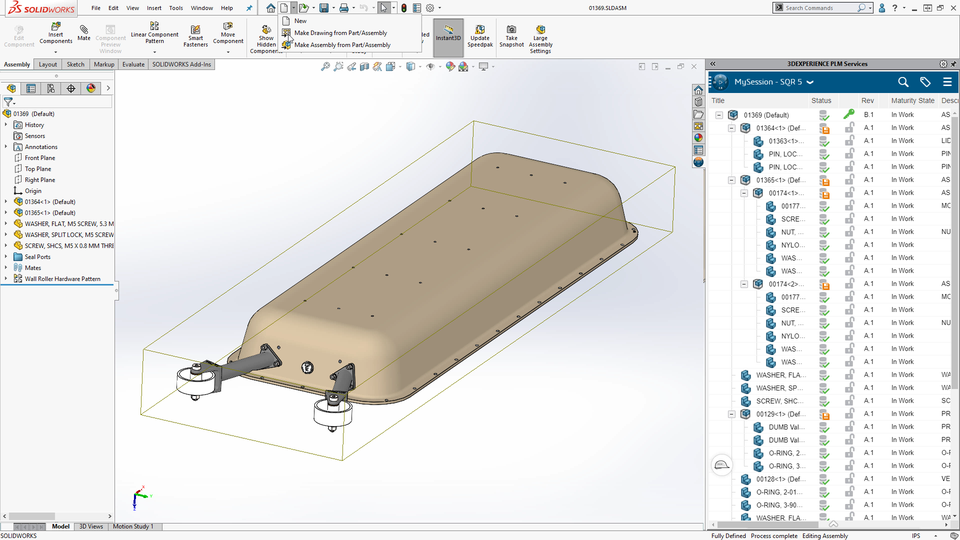Screen dimensions: 960x540
Task: Click the IPS units in the status bar
Action: 916,536
